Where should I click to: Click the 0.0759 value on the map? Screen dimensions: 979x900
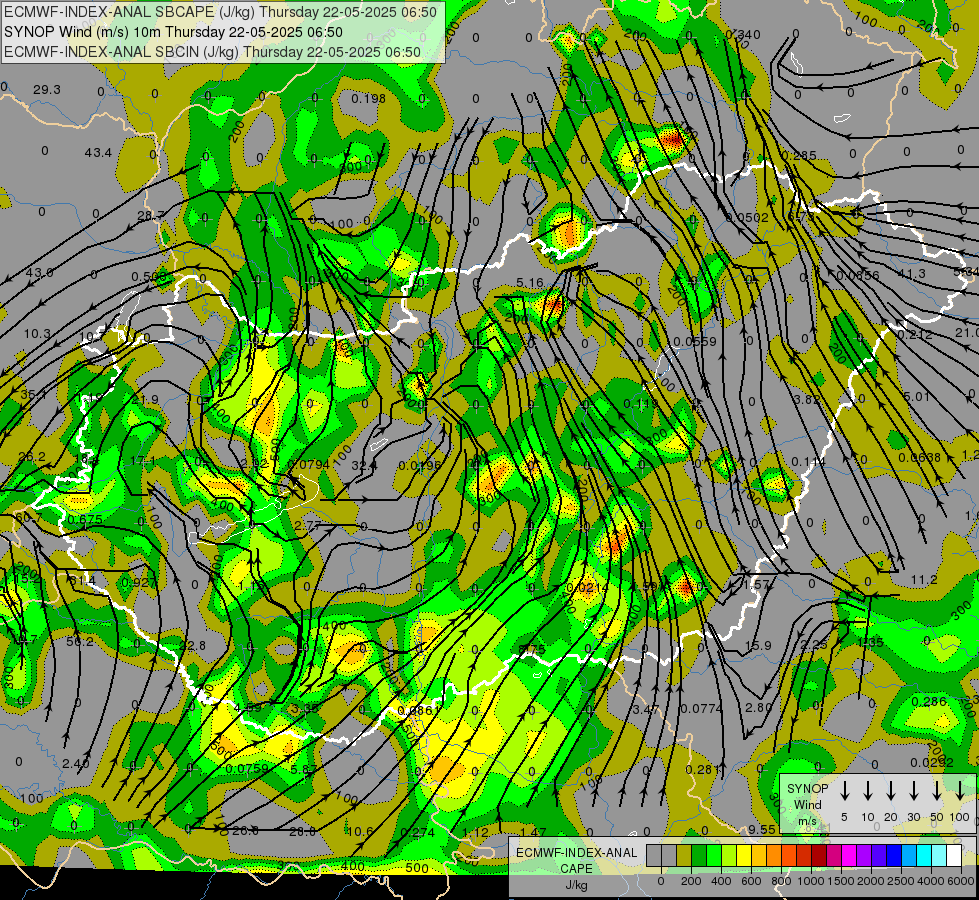[x=247, y=769]
